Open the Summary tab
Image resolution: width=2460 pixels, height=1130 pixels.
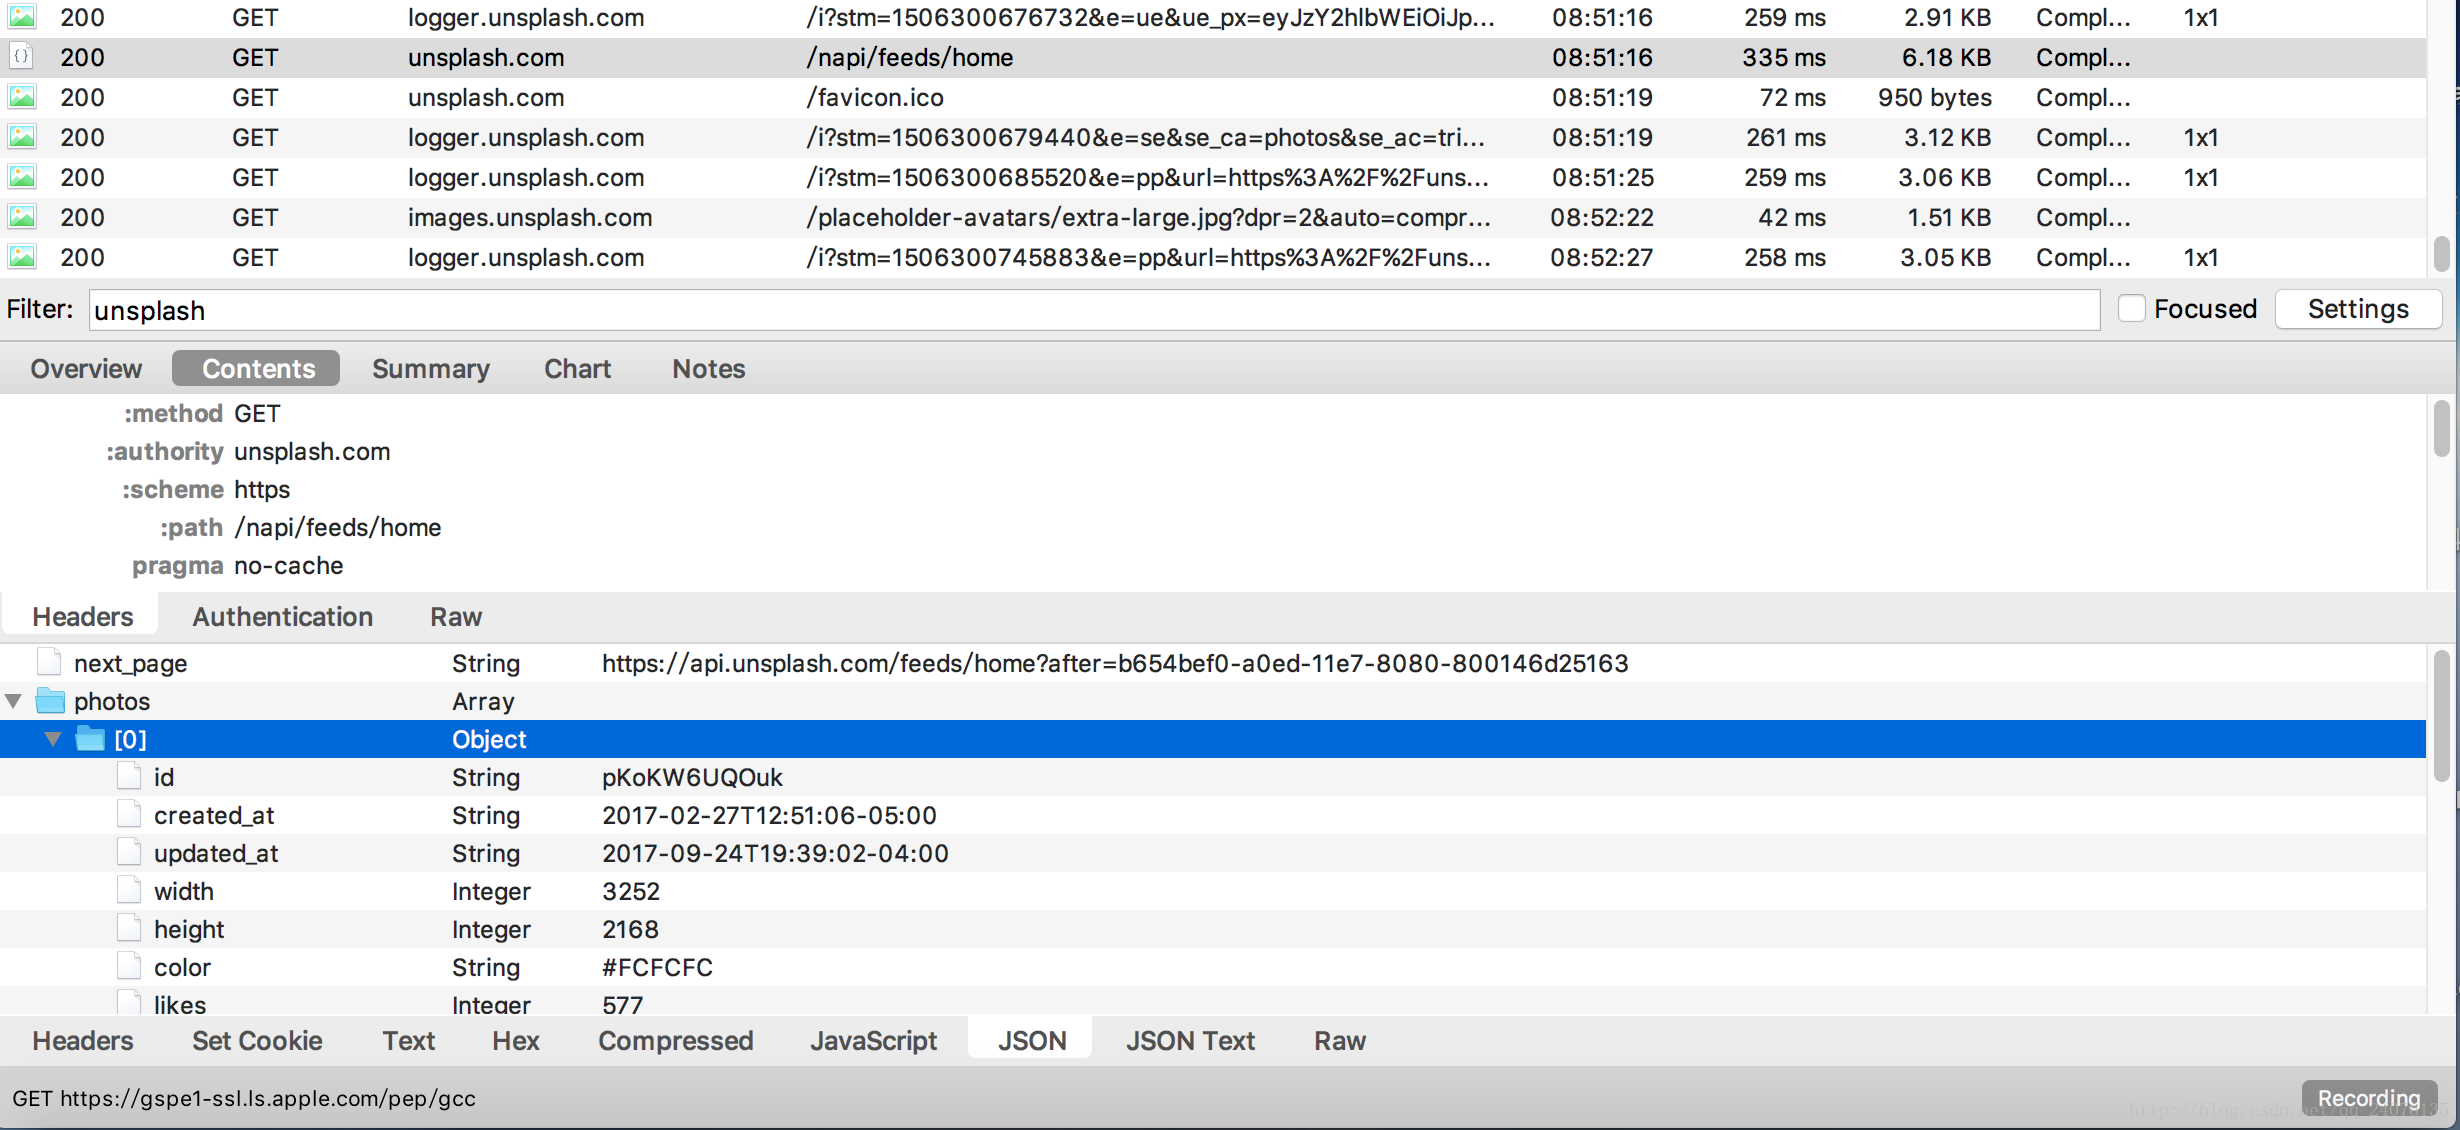(428, 367)
